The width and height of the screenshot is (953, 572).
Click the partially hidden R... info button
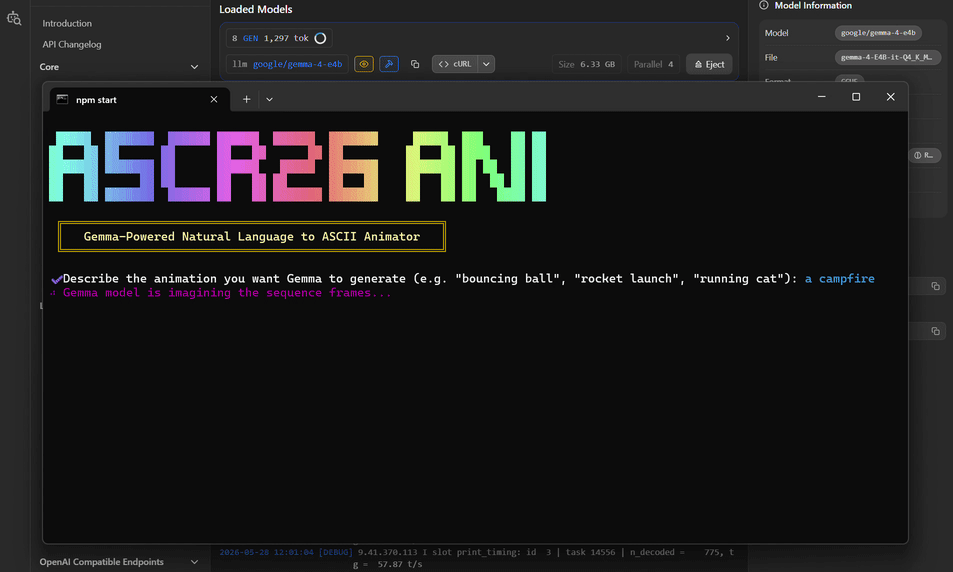point(924,156)
